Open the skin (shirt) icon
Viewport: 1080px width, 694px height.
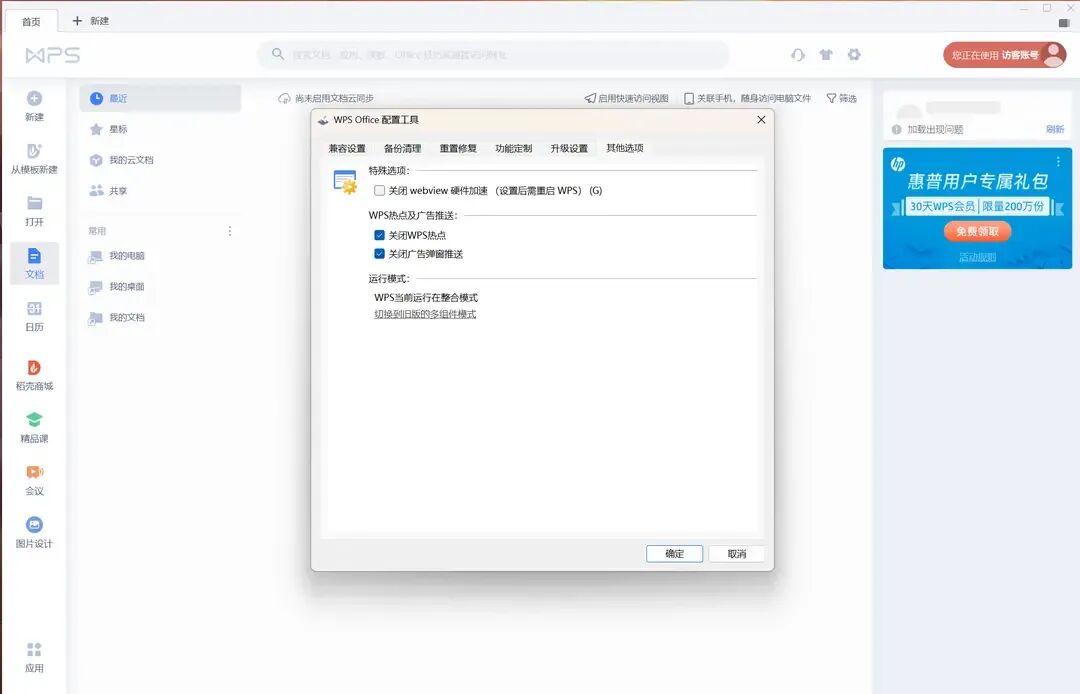826,54
